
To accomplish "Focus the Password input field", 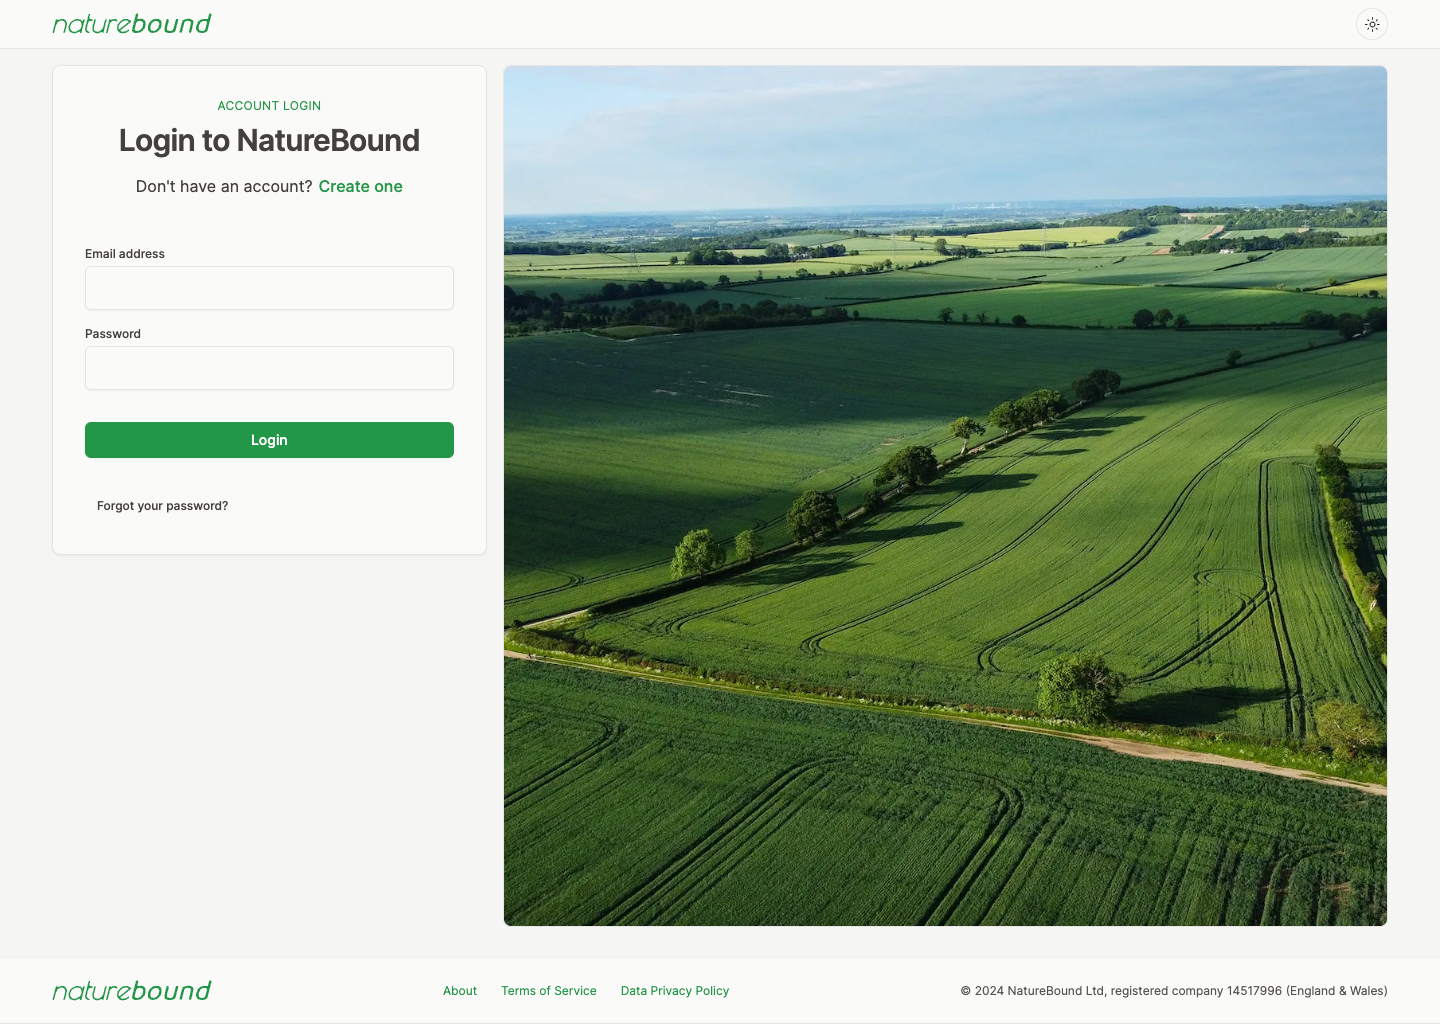I will pyautogui.click(x=269, y=368).
